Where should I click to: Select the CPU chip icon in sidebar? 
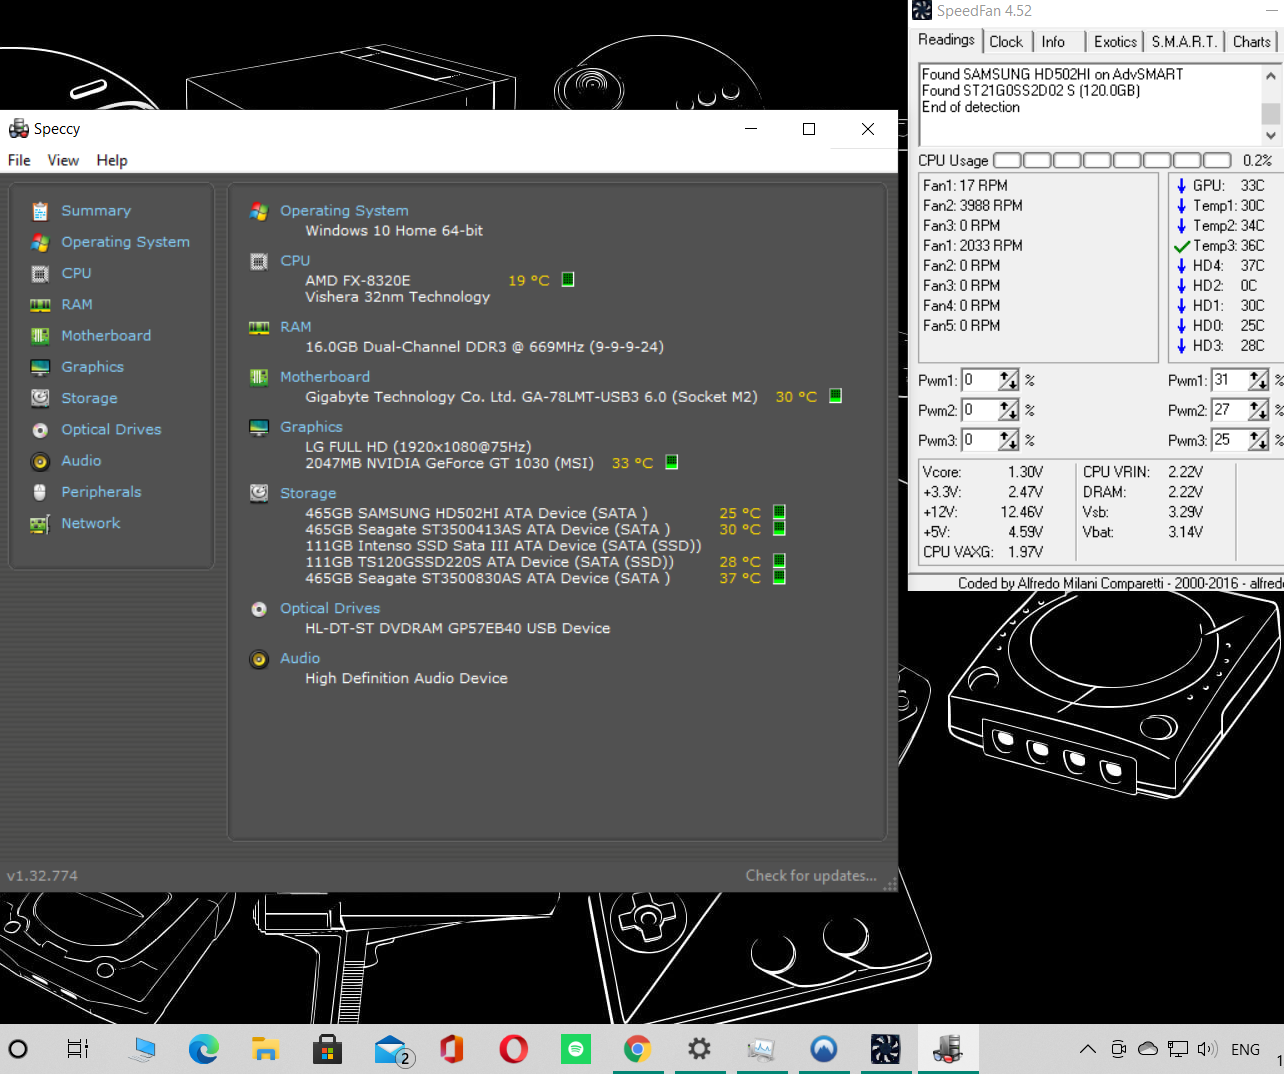click(x=40, y=273)
